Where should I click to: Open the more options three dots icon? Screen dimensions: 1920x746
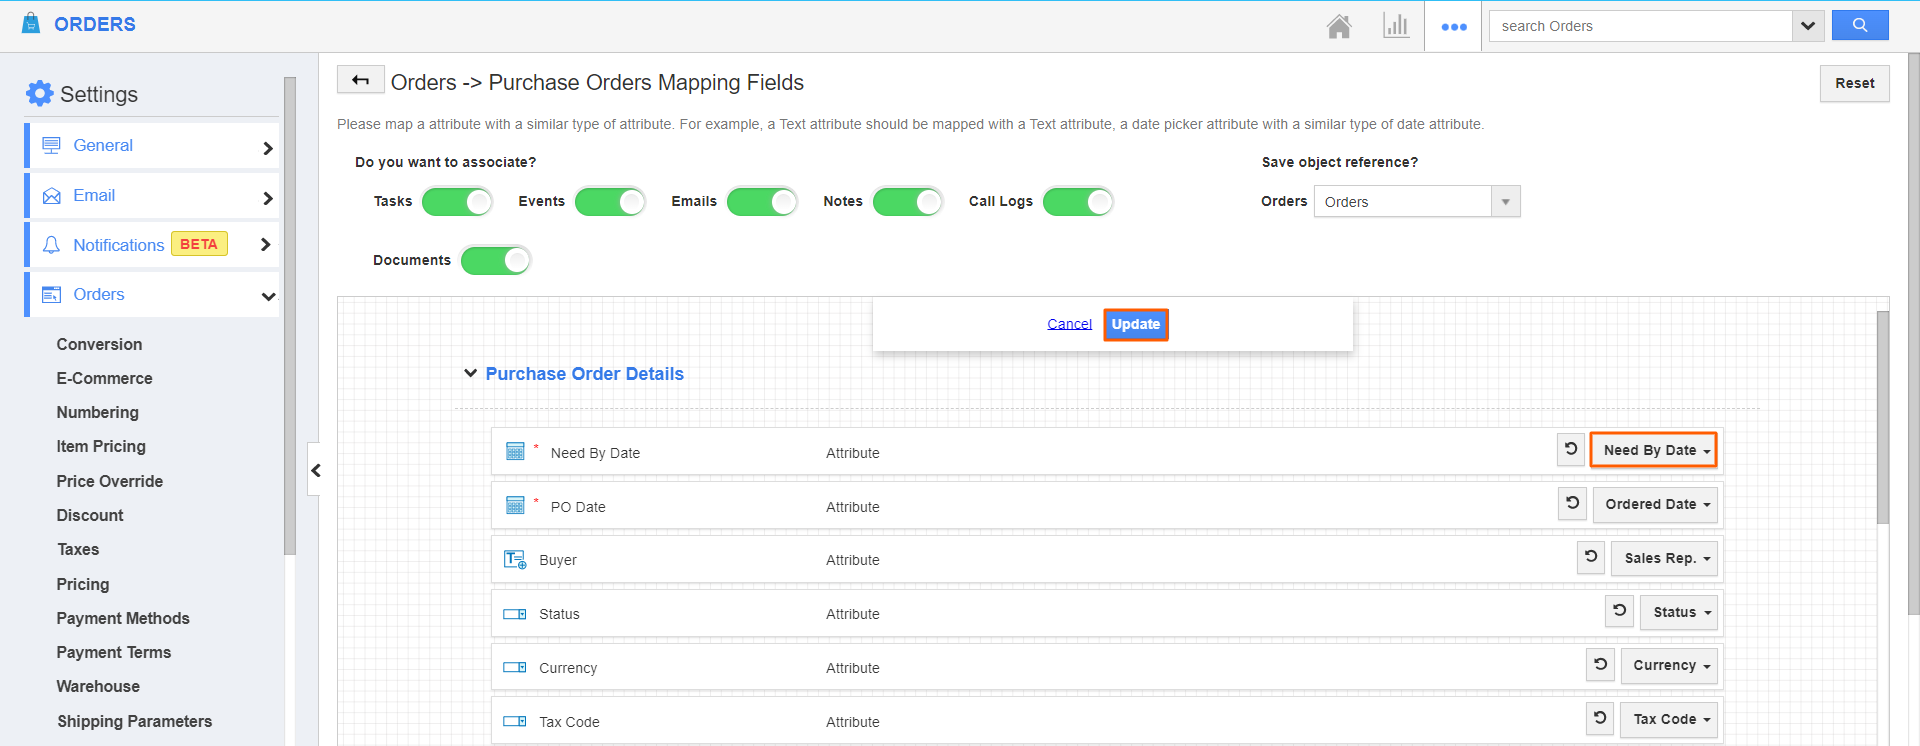[x=1454, y=27]
